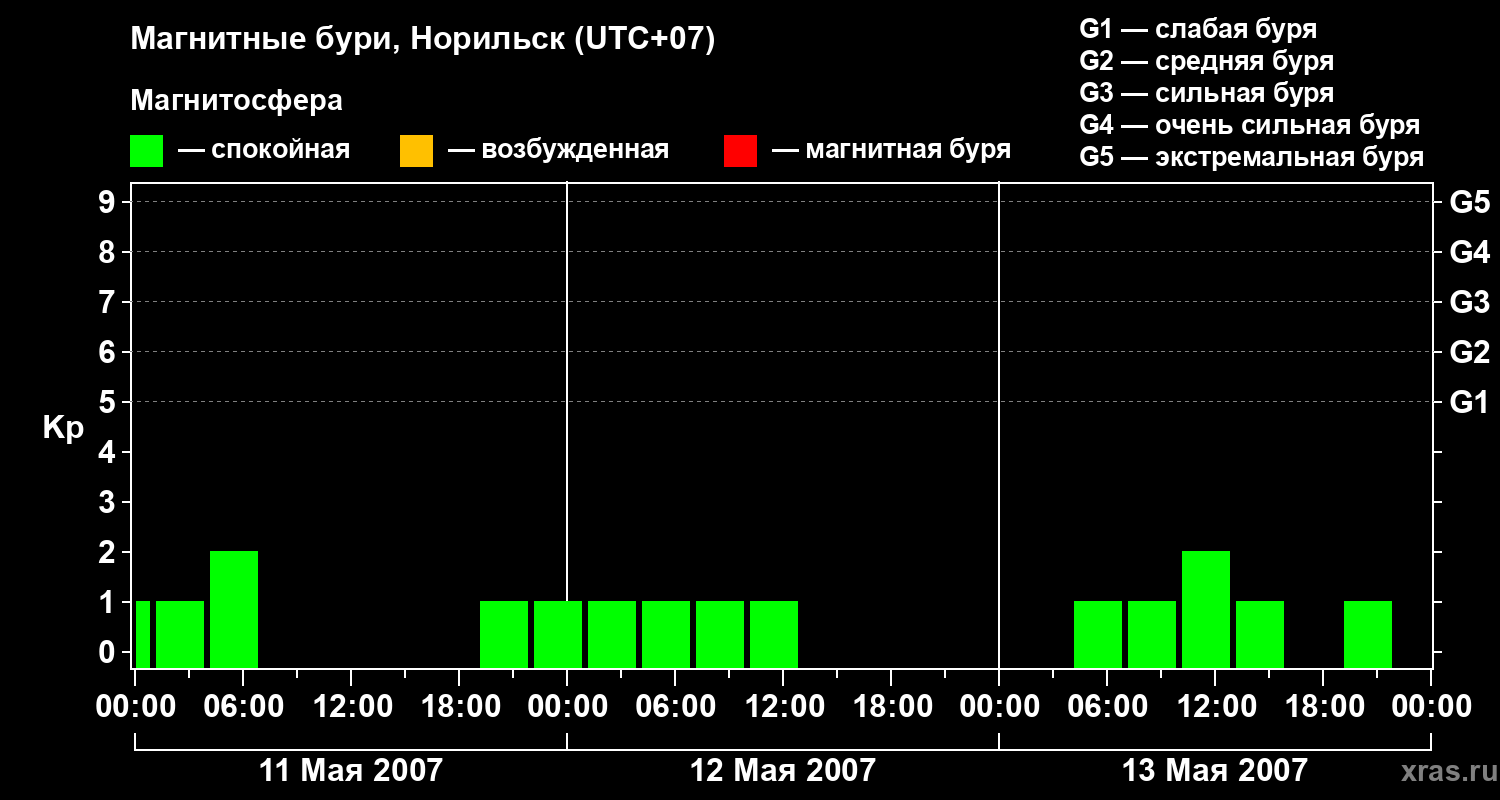Click the '12:00' time label under 11 Мая
Image resolution: width=1500 pixels, height=800 pixels.
click(351, 707)
